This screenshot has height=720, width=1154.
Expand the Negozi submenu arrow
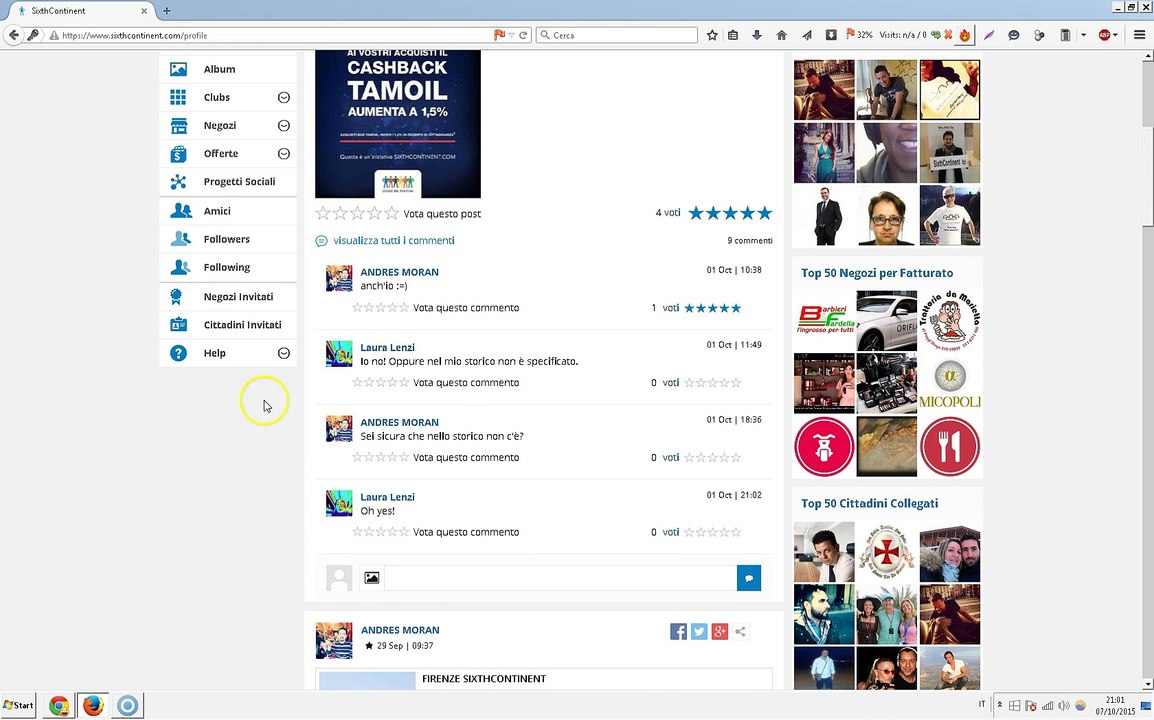coord(283,125)
